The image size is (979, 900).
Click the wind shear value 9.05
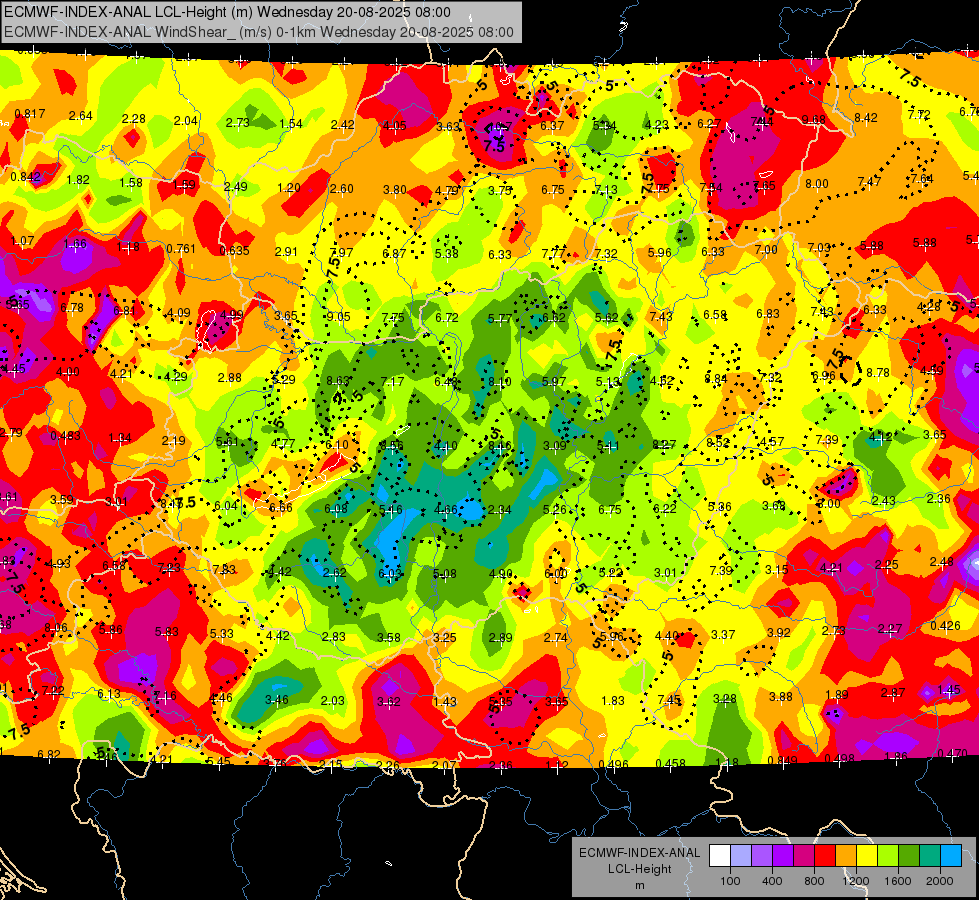pyautogui.click(x=338, y=317)
